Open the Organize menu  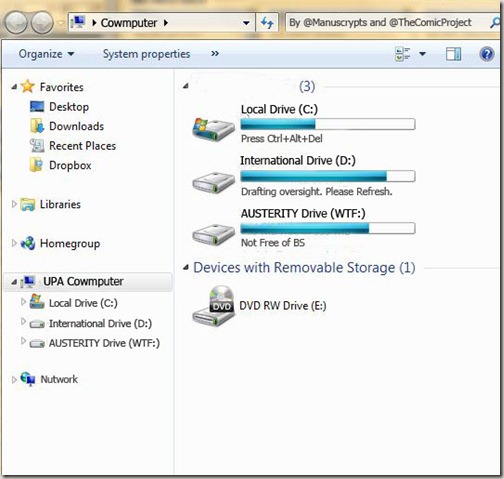[46, 54]
